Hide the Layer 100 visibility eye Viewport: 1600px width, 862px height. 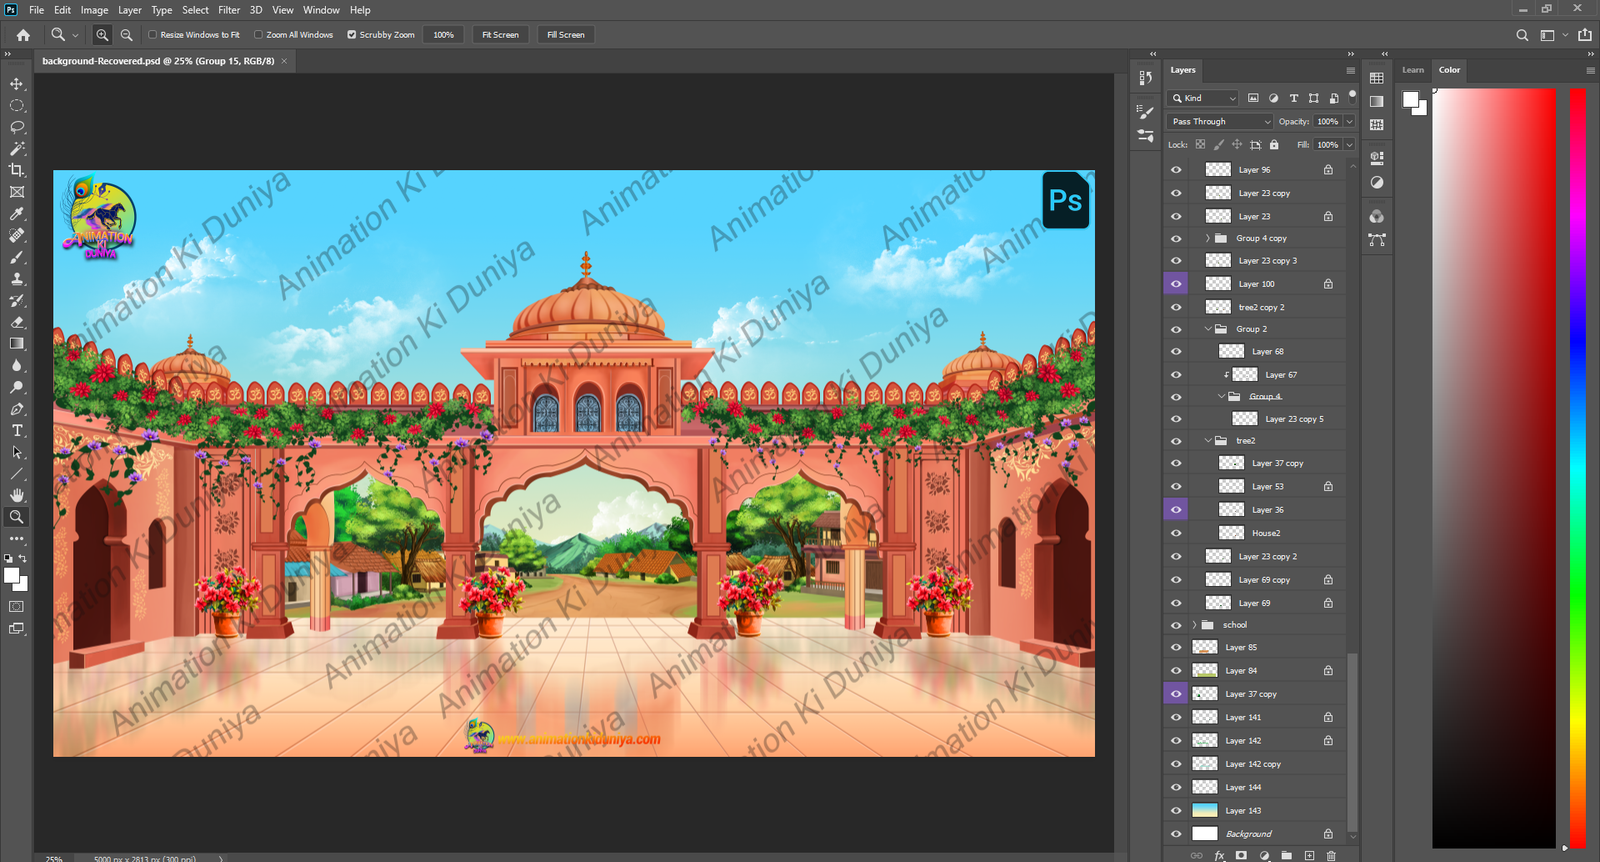click(x=1176, y=284)
